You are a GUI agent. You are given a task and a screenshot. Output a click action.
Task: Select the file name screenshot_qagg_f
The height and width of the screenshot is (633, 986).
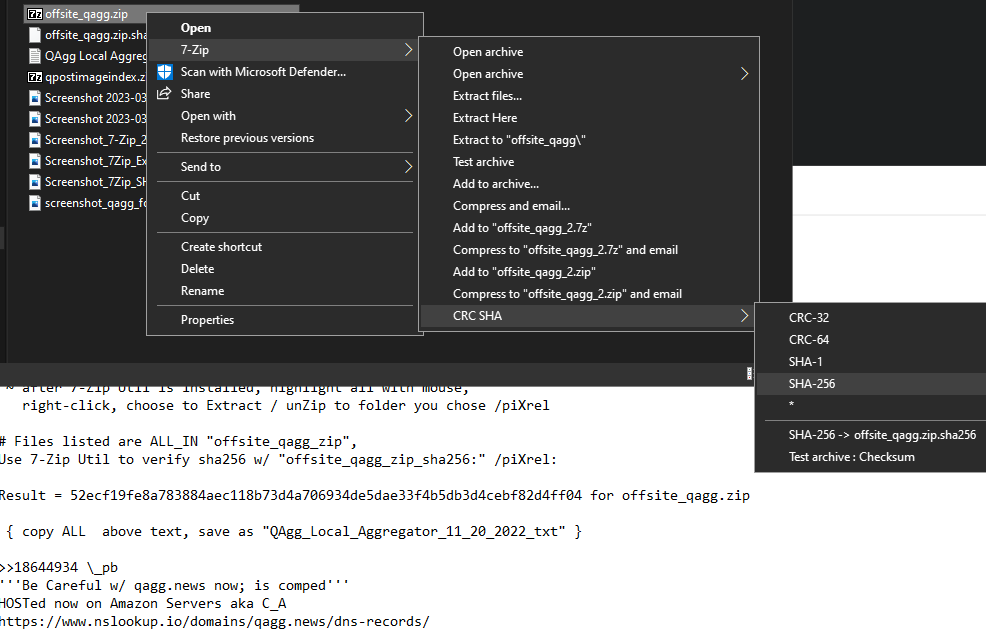pos(96,203)
